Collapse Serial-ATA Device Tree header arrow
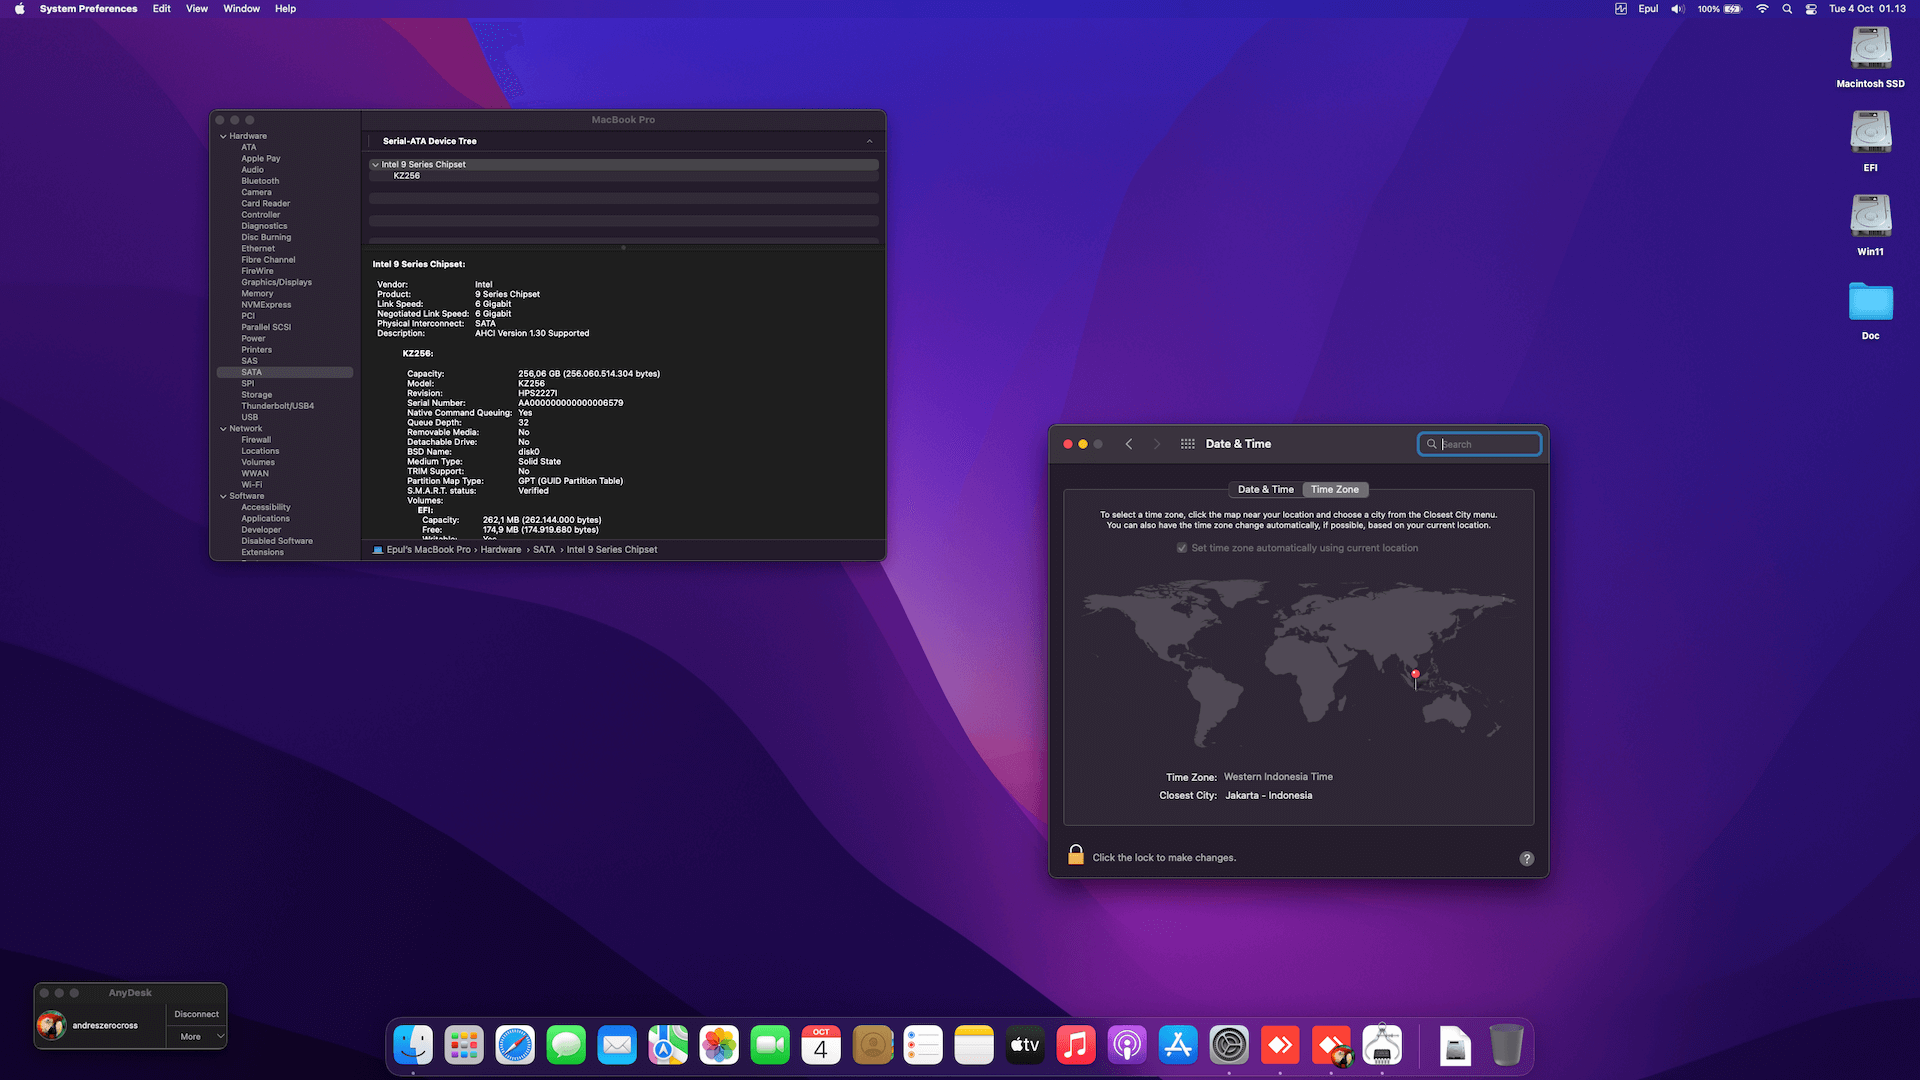Image resolution: width=1920 pixels, height=1080 pixels. [869, 141]
